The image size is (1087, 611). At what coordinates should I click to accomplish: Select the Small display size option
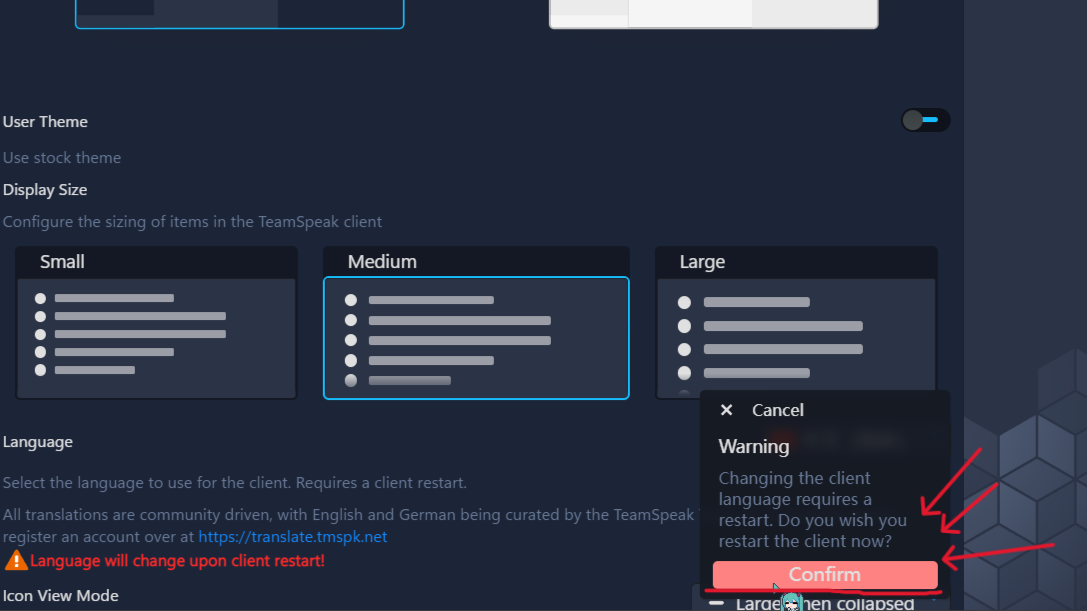156,323
